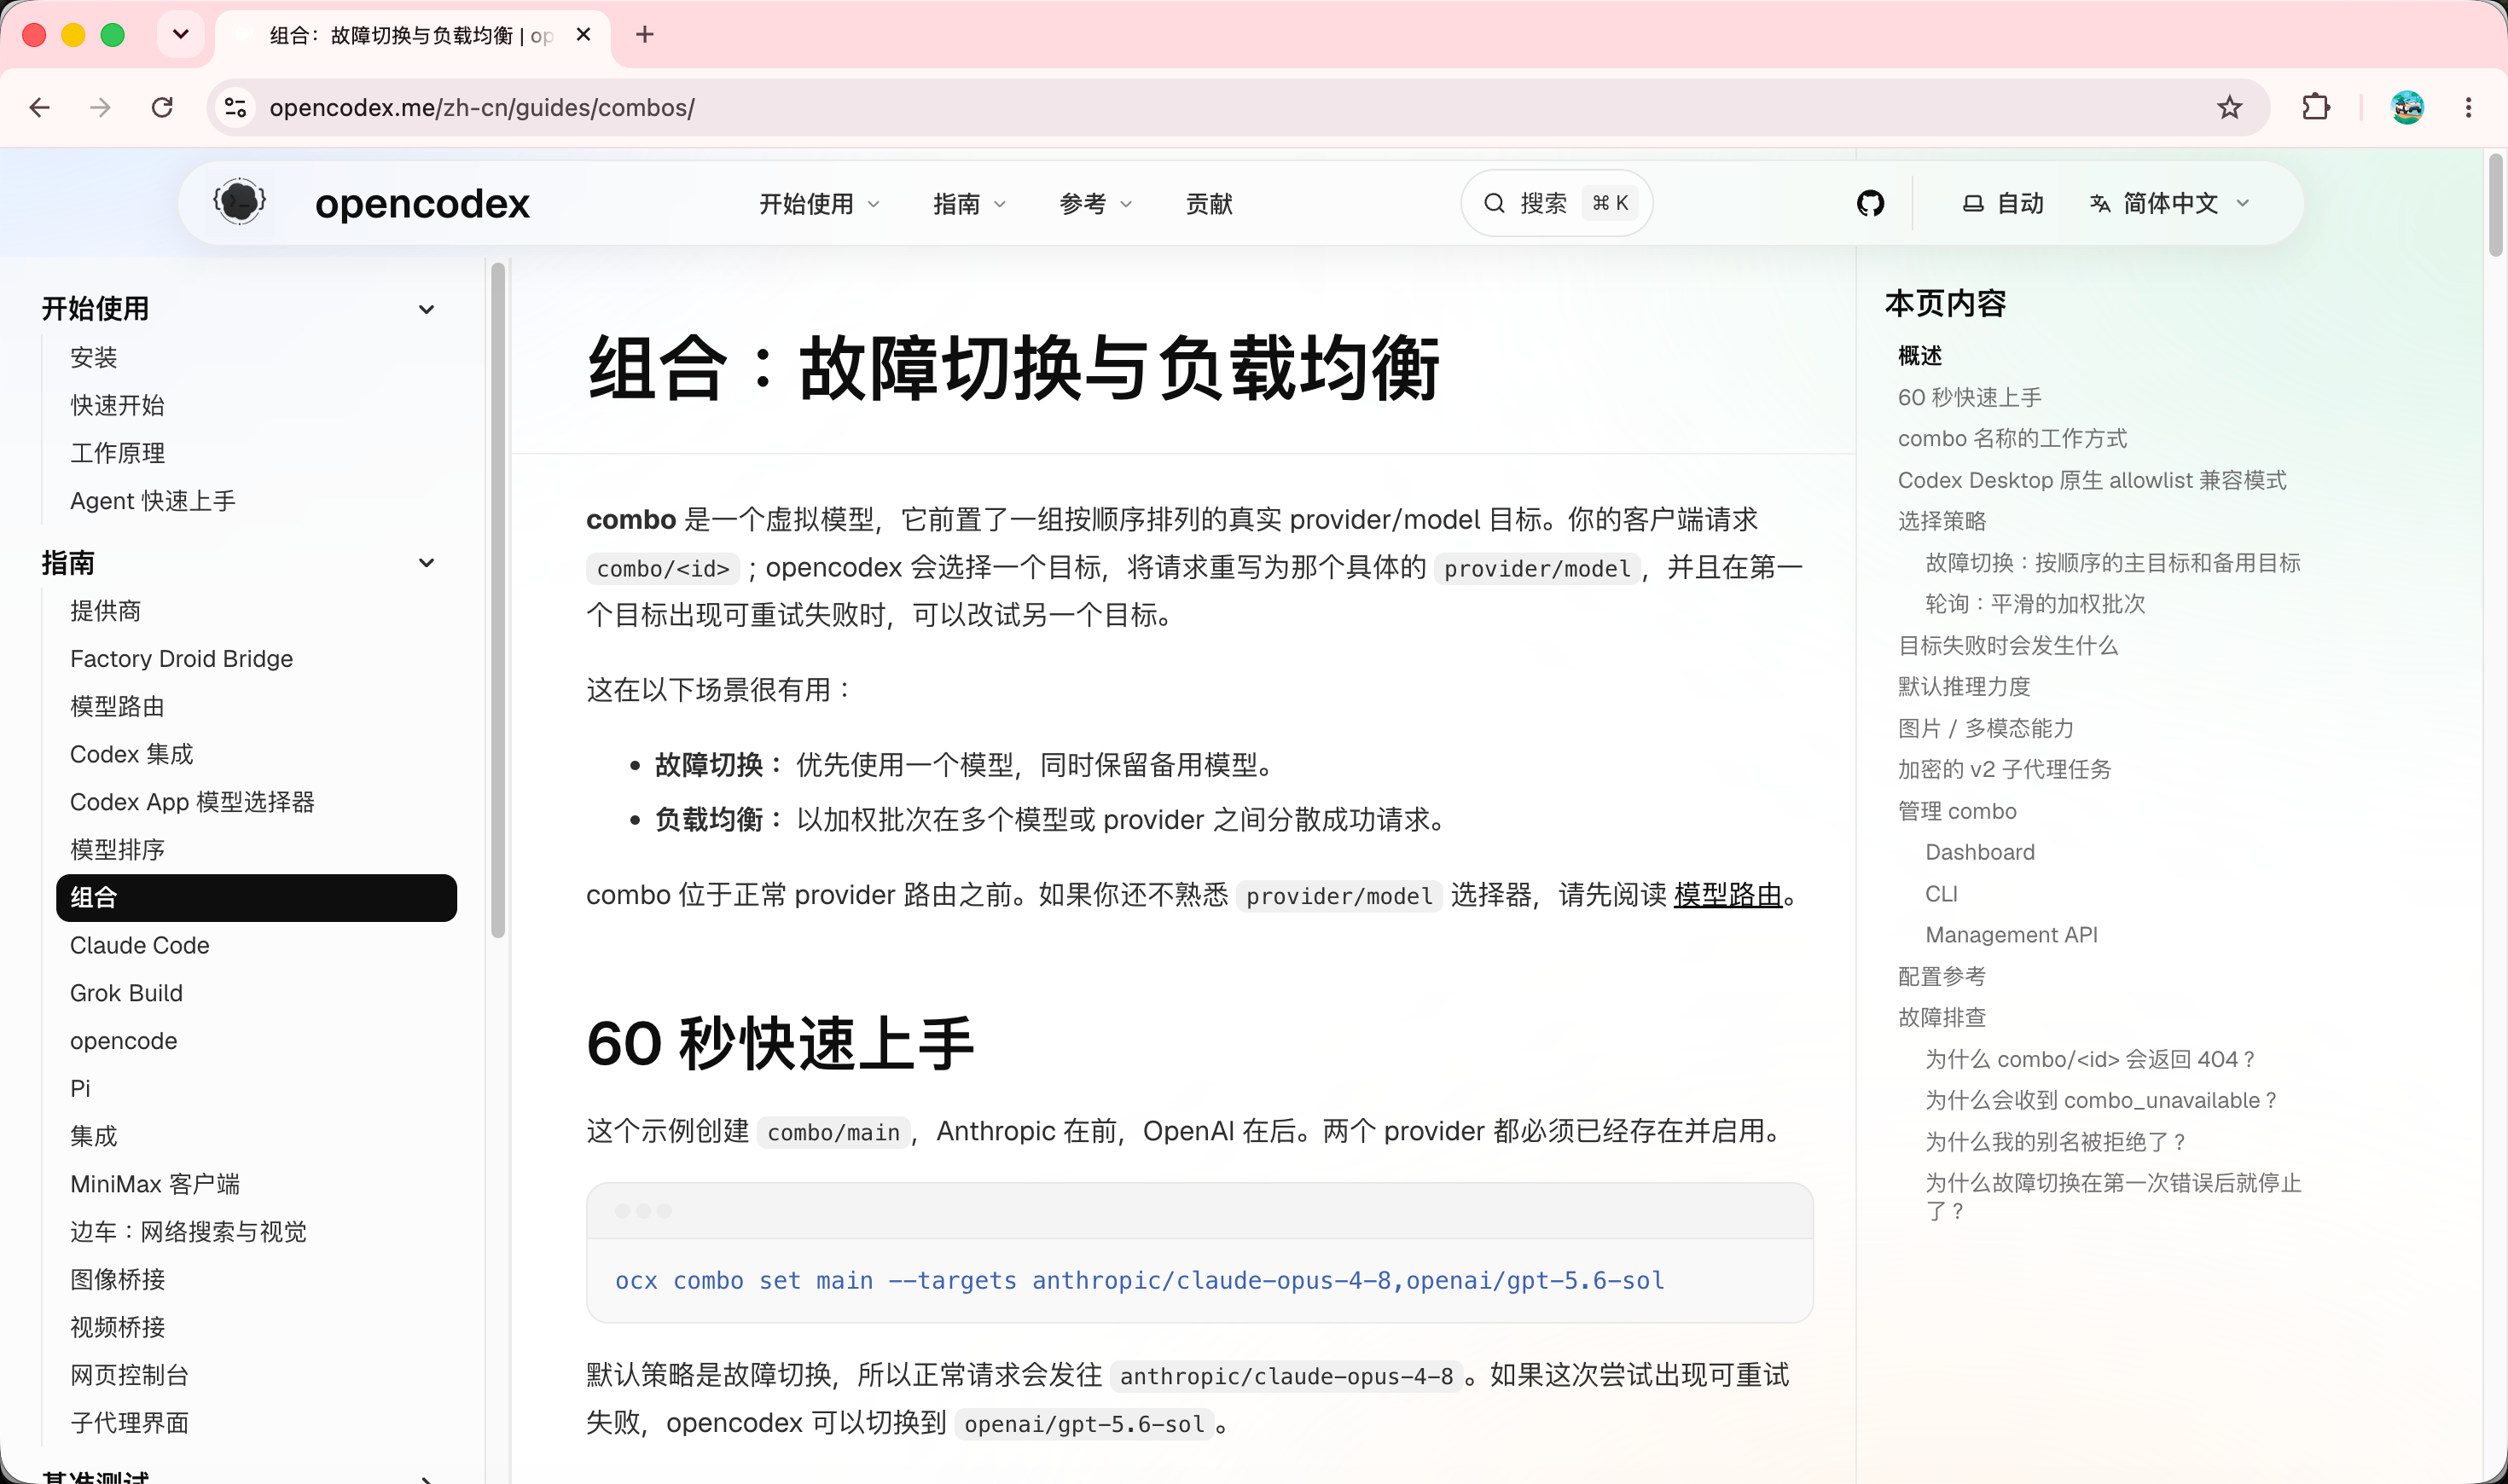This screenshot has height=1484, width=2508.
Task: Open 安装 in the sidebar
Action: click(x=94, y=357)
